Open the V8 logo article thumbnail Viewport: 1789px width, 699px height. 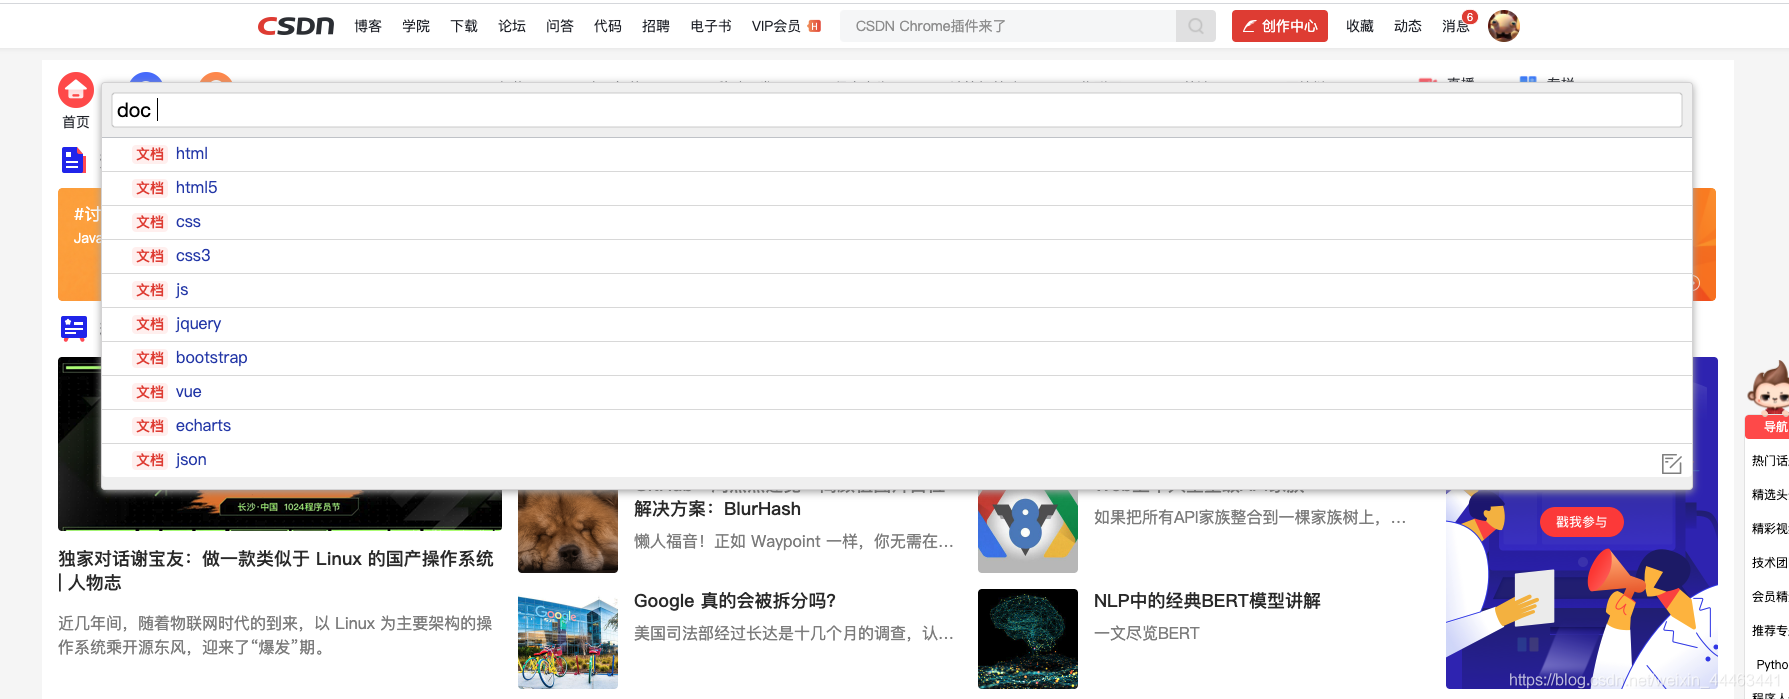point(1028,531)
